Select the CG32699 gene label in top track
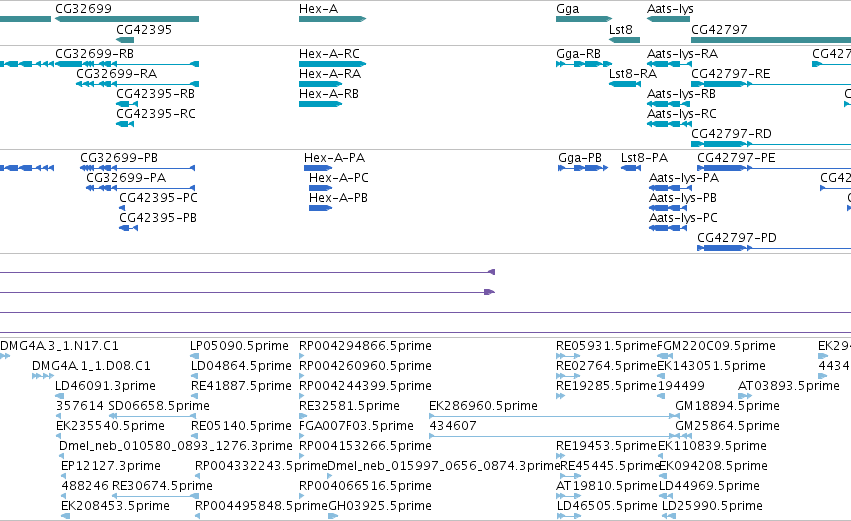The image size is (851, 521). (x=84, y=9)
